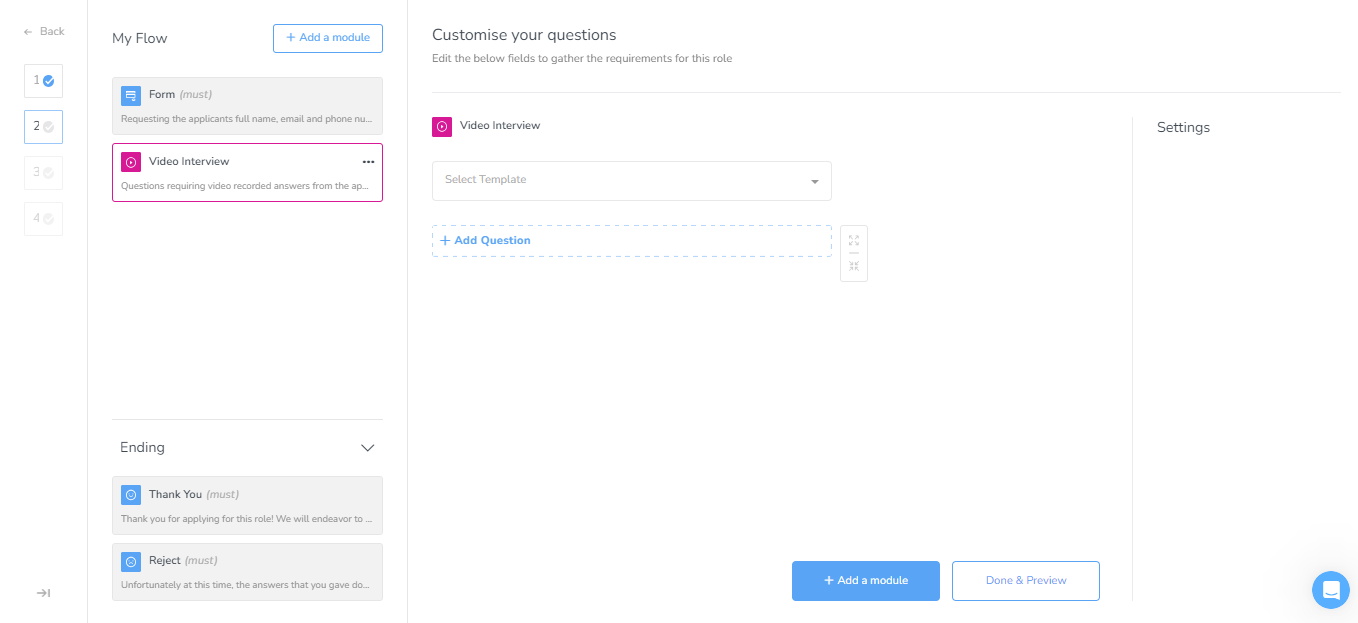Click the dashed Add Question box

pos(631,241)
